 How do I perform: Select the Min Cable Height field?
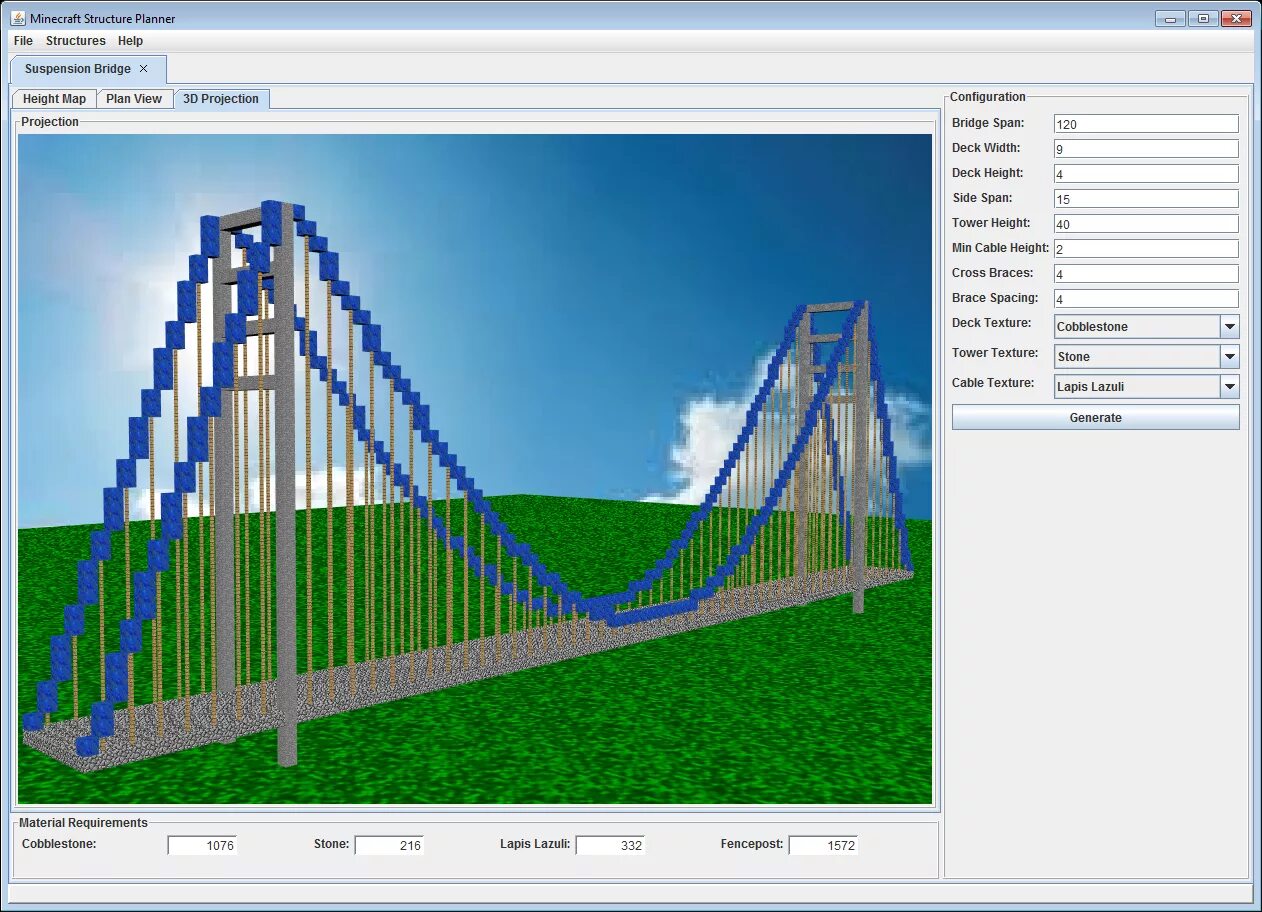(x=1146, y=249)
